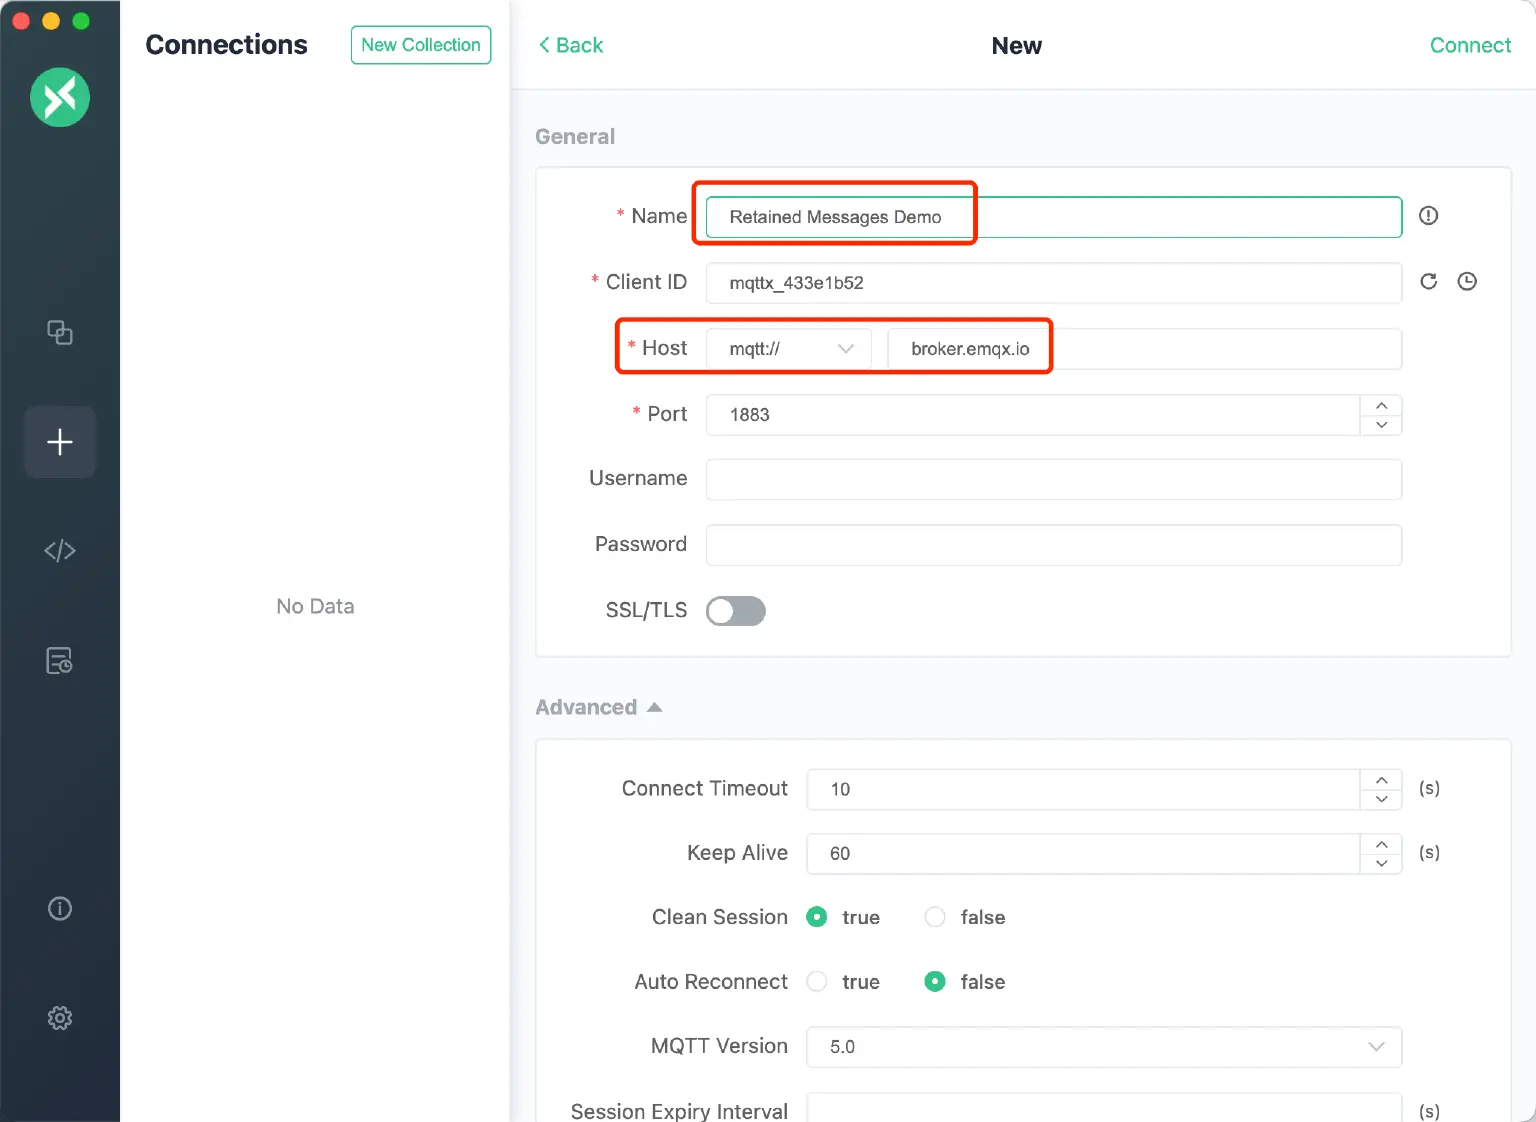Click the New Collection button
The width and height of the screenshot is (1536, 1122).
click(x=421, y=45)
